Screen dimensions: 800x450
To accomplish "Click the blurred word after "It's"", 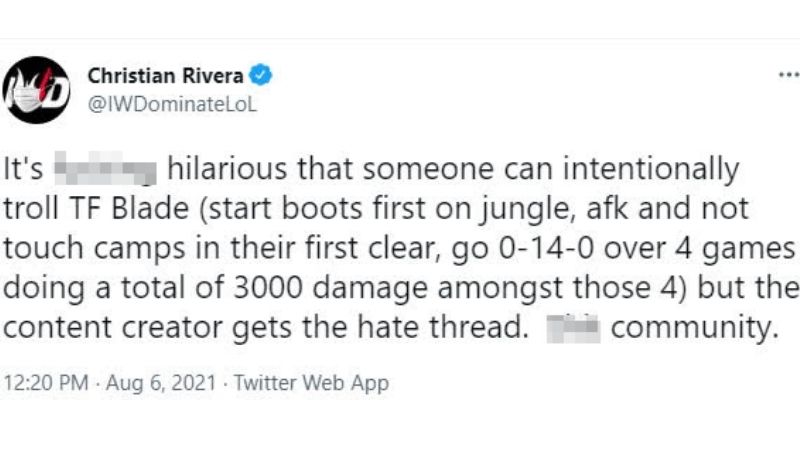I will (105, 168).
